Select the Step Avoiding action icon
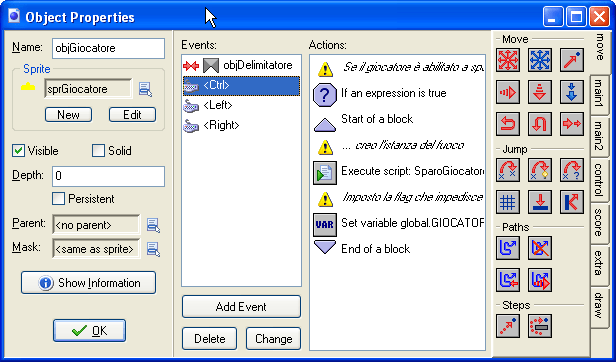Image resolution: width=616 pixels, height=362 pixels. (540, 326)
